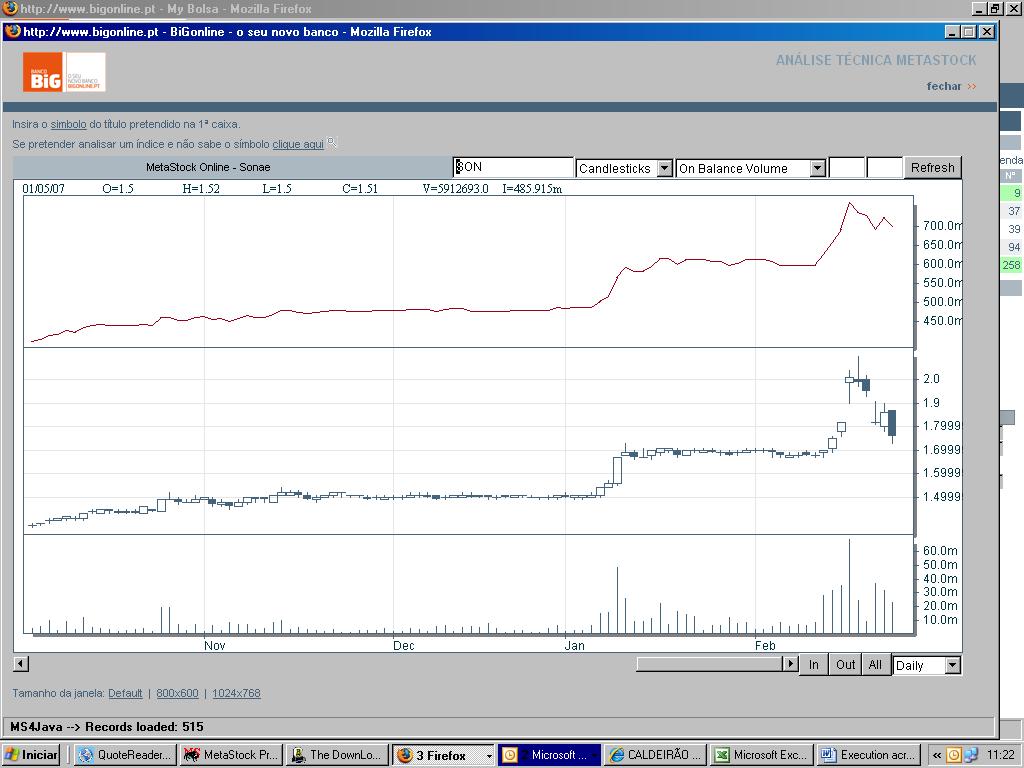The image size is (1024, 768).
Task: Open the Daily periodicity dropdown
Action: [953, 665]
